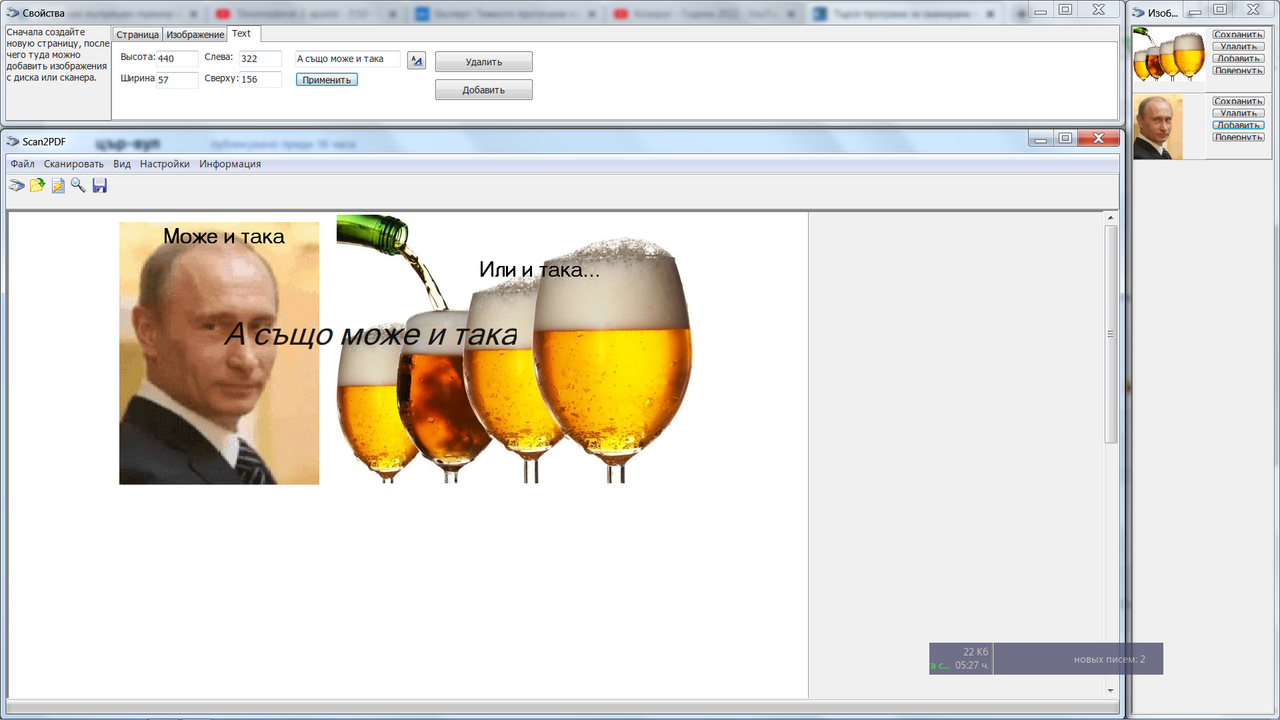Maximize the Scan2PDF window
Screen dimensions: 1280x720
click(x=1065, y=139)
